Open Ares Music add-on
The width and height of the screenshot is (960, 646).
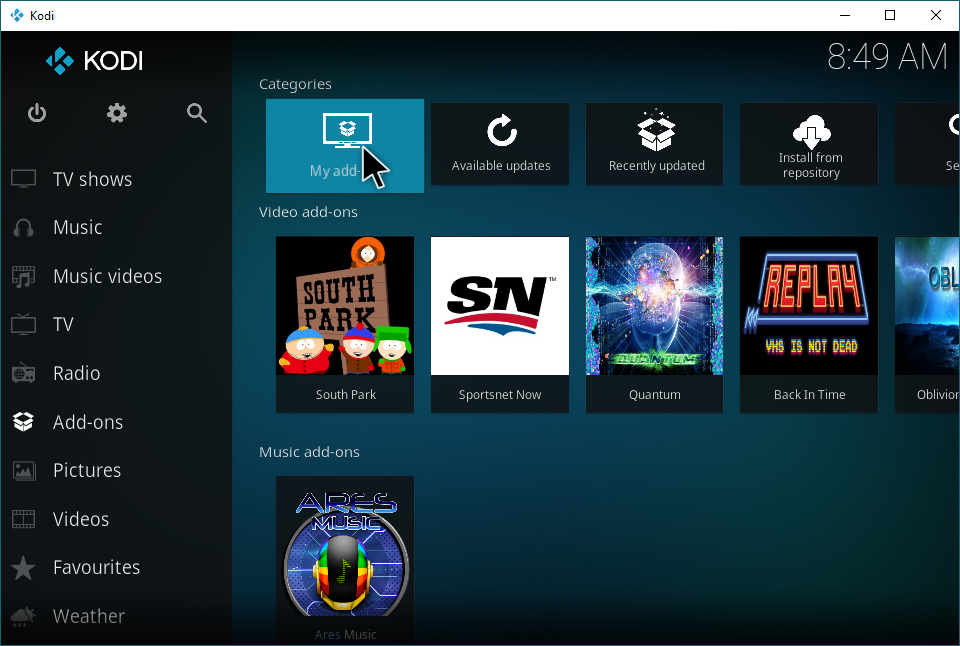point(345,560)
